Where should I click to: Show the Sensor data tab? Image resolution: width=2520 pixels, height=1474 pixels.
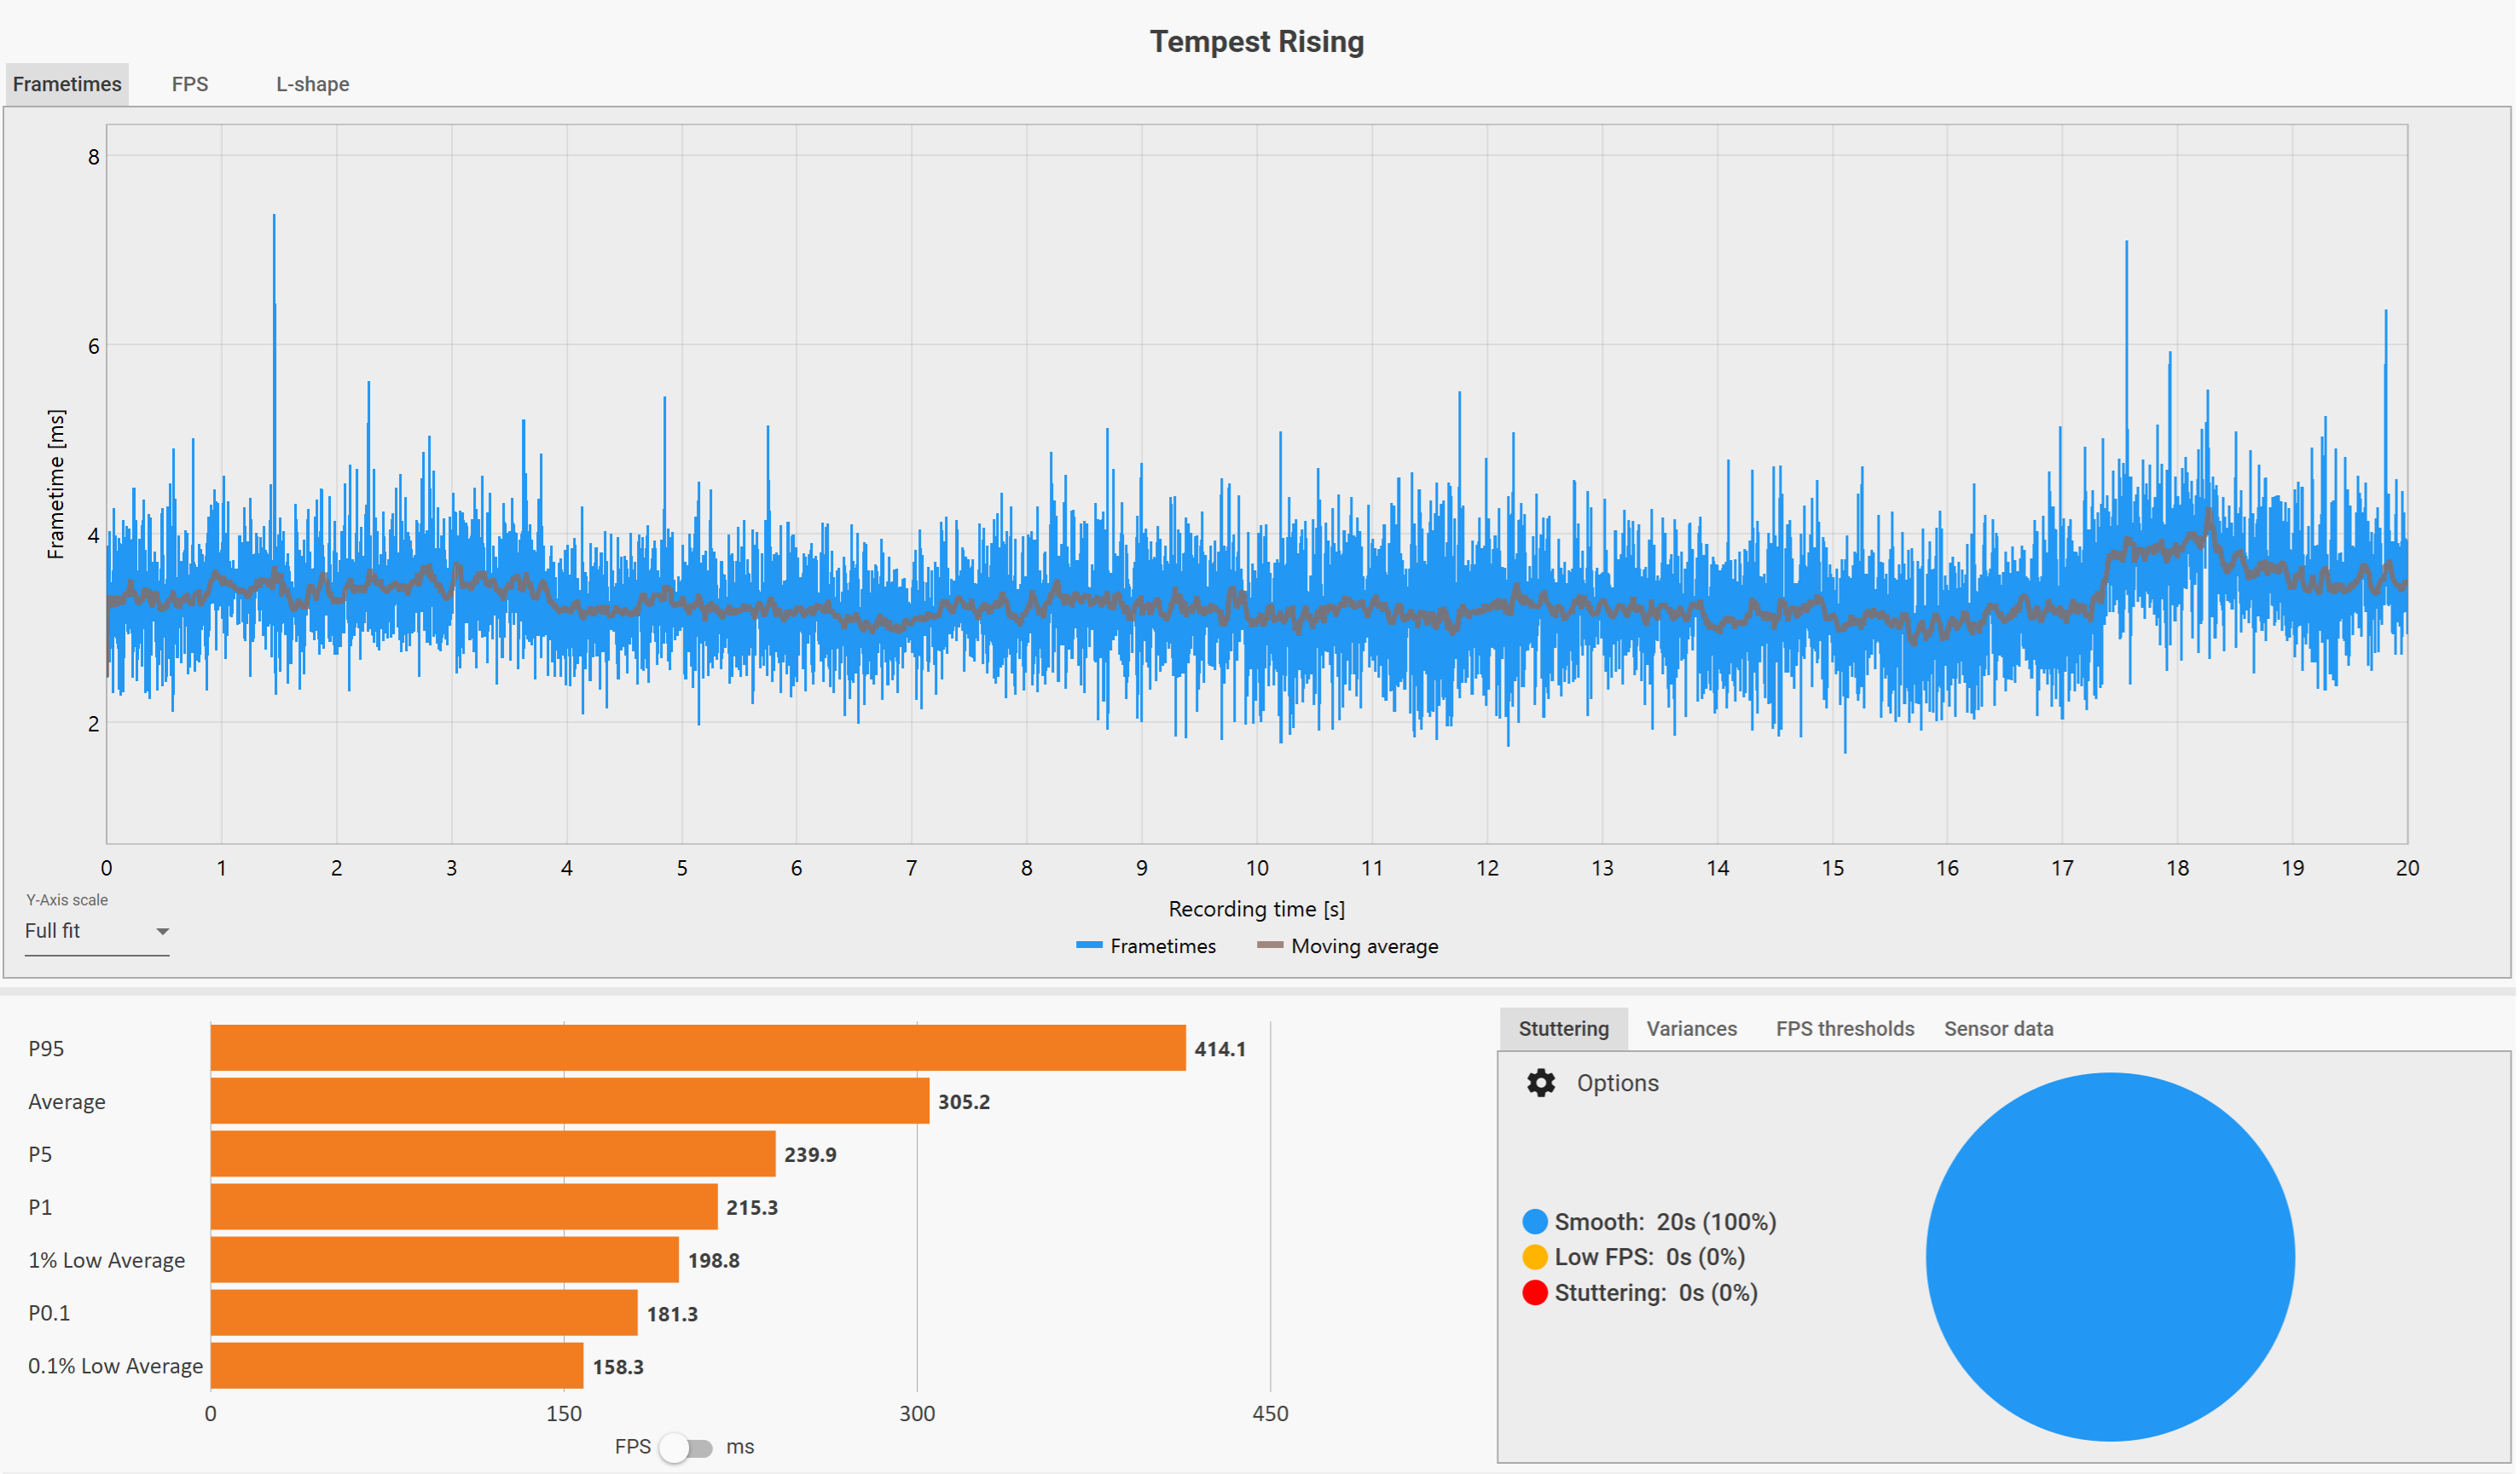tap(2000, 1030)
